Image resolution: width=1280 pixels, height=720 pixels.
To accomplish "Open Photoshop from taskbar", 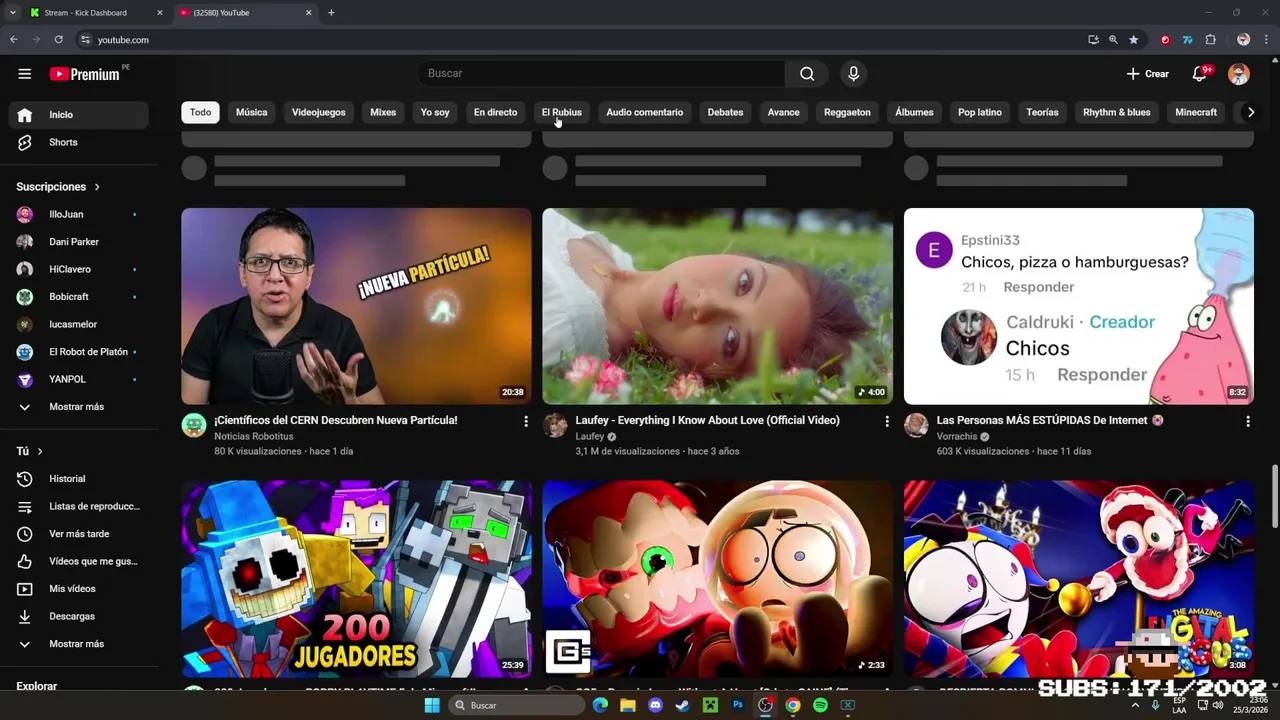I will [738, 705].
